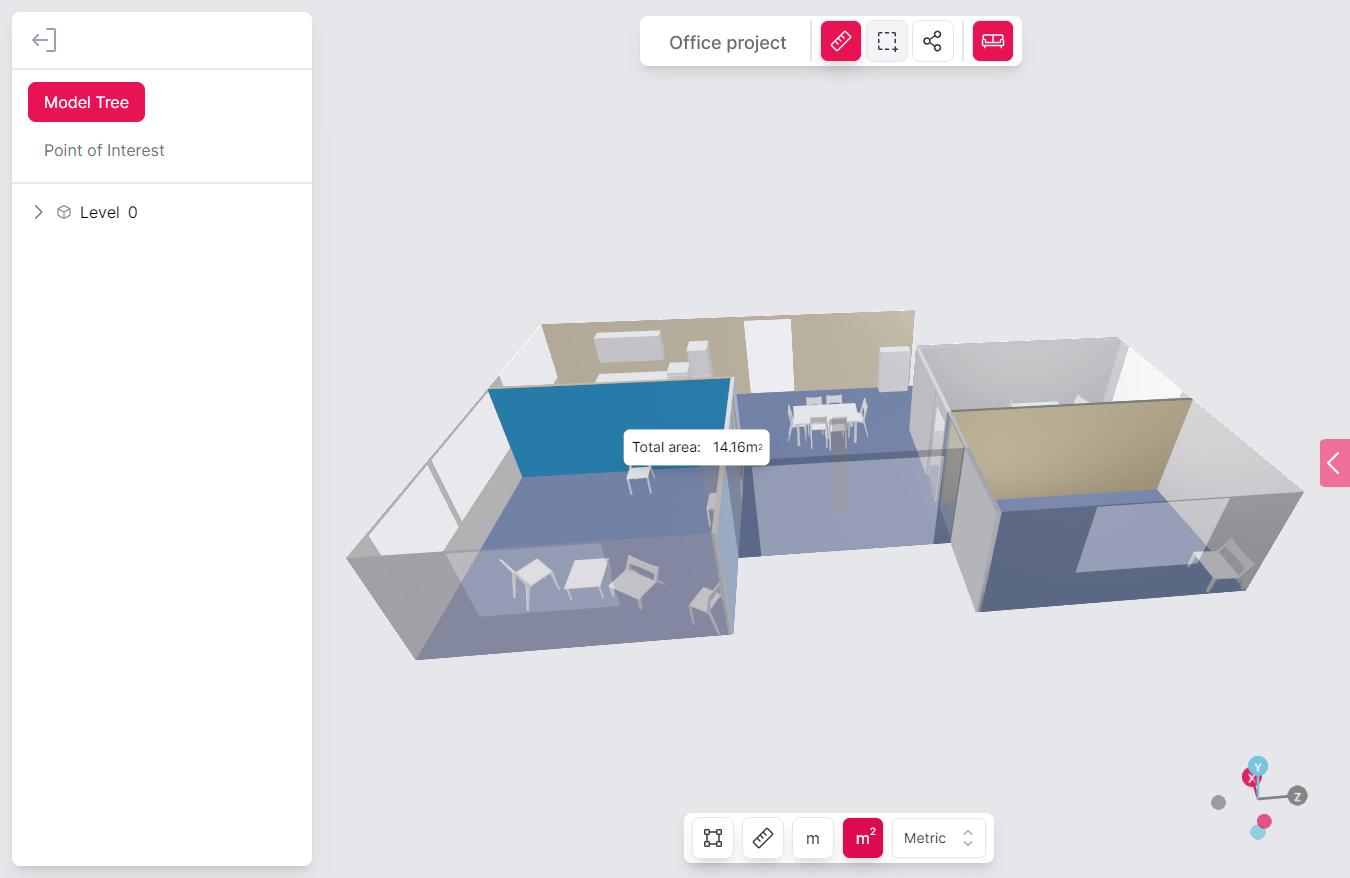This screenshot has height=878, width=1350.
Task: Click the furniture/sofa icon in top toolbar
Action: point(992,41)
